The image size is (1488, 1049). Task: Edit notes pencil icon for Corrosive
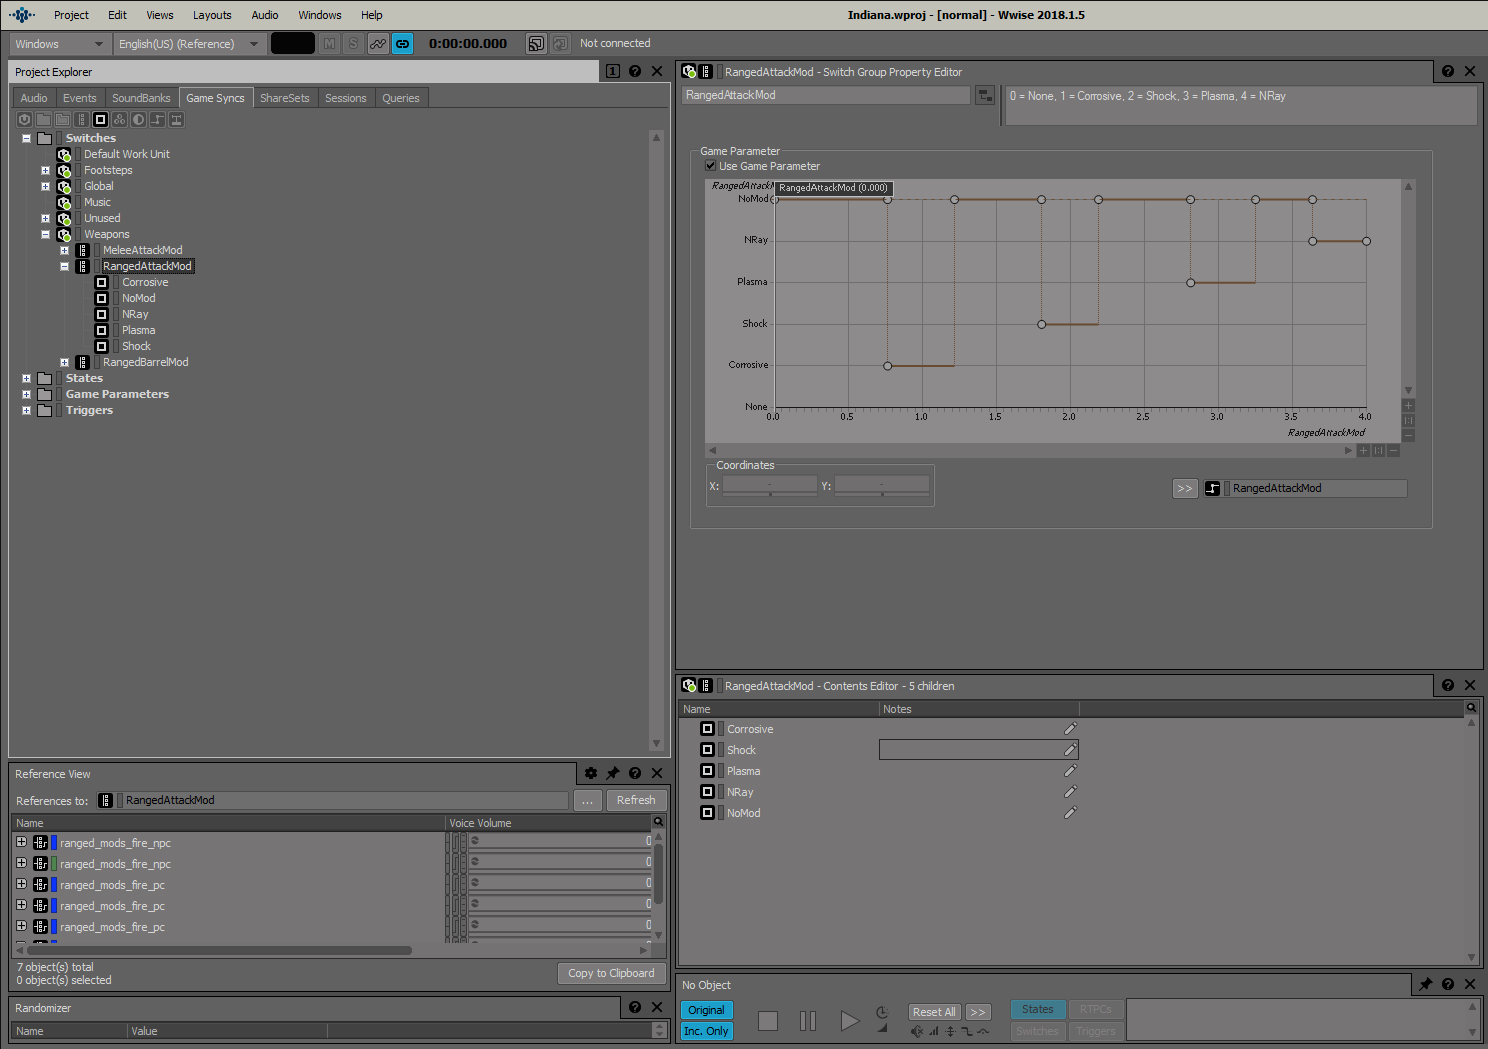1070,729
